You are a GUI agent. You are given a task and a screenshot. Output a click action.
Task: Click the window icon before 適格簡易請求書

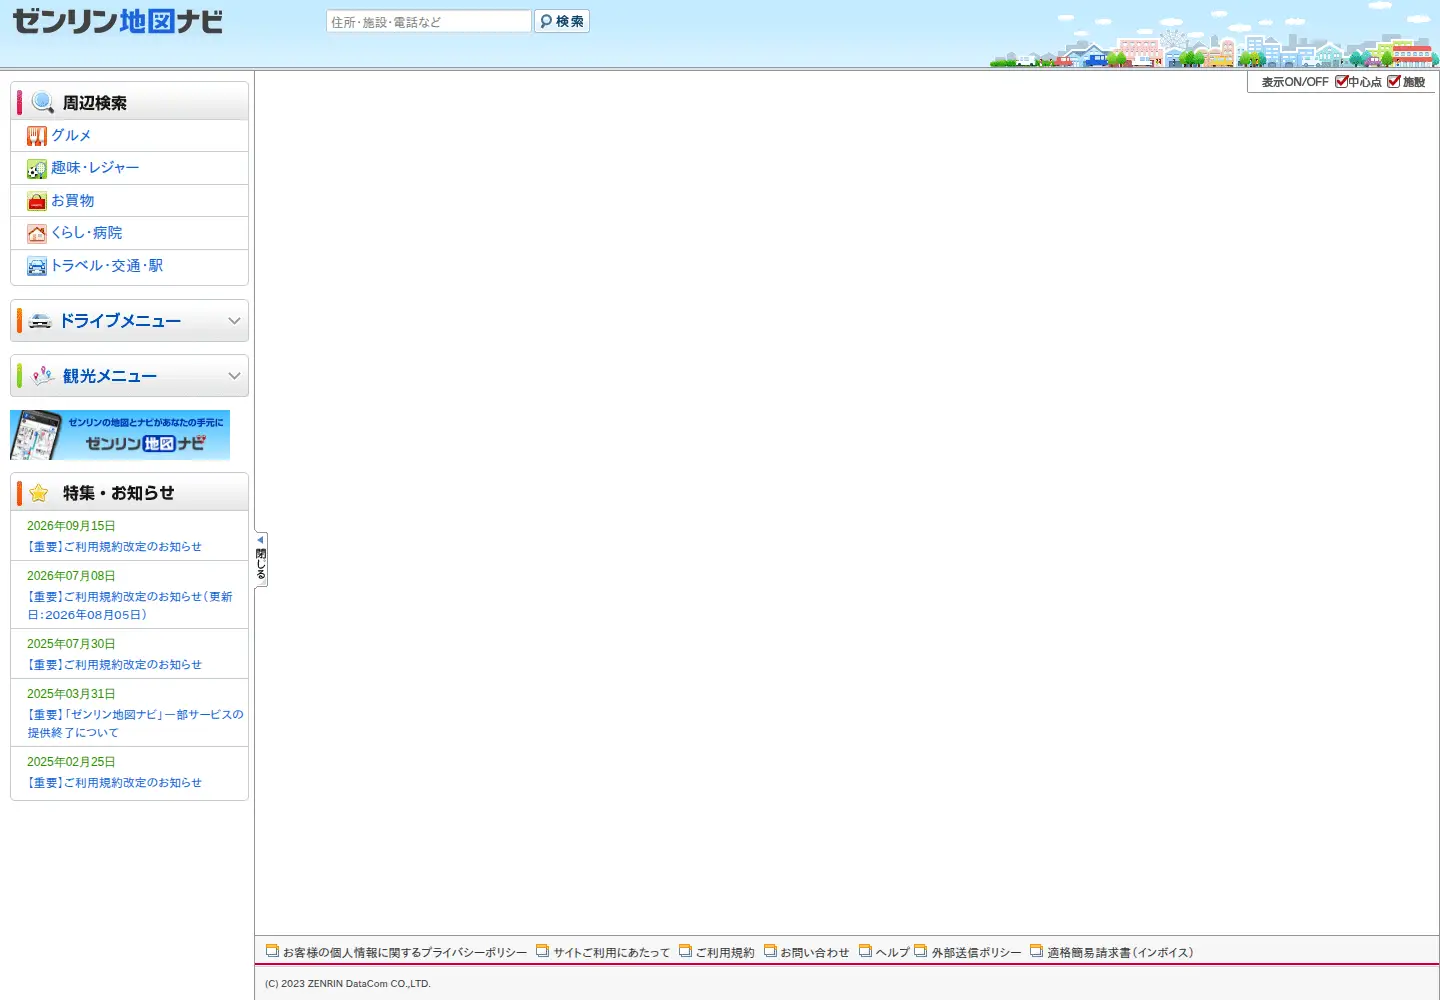point(1036,951)
